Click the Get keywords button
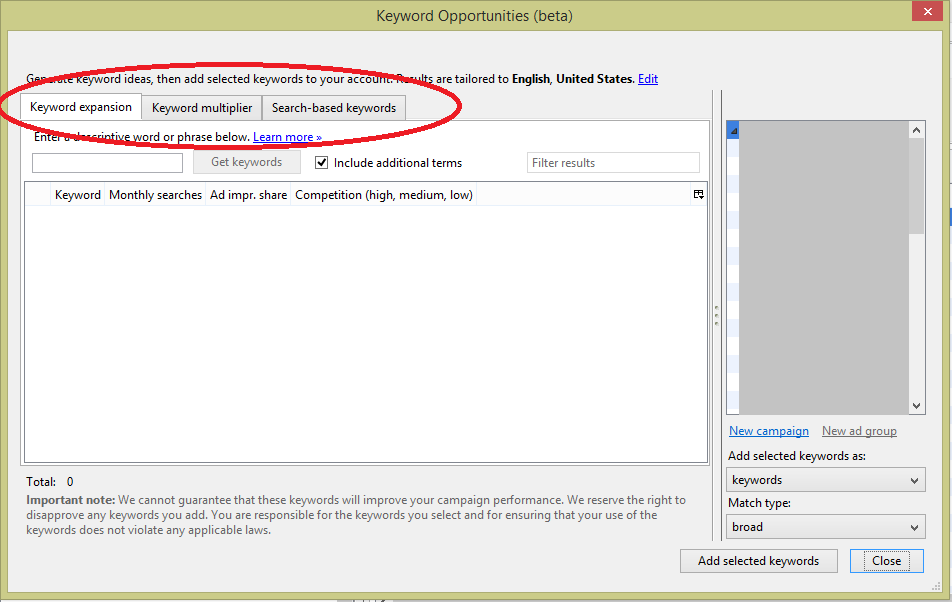952x602 pixels. point(246,162)
